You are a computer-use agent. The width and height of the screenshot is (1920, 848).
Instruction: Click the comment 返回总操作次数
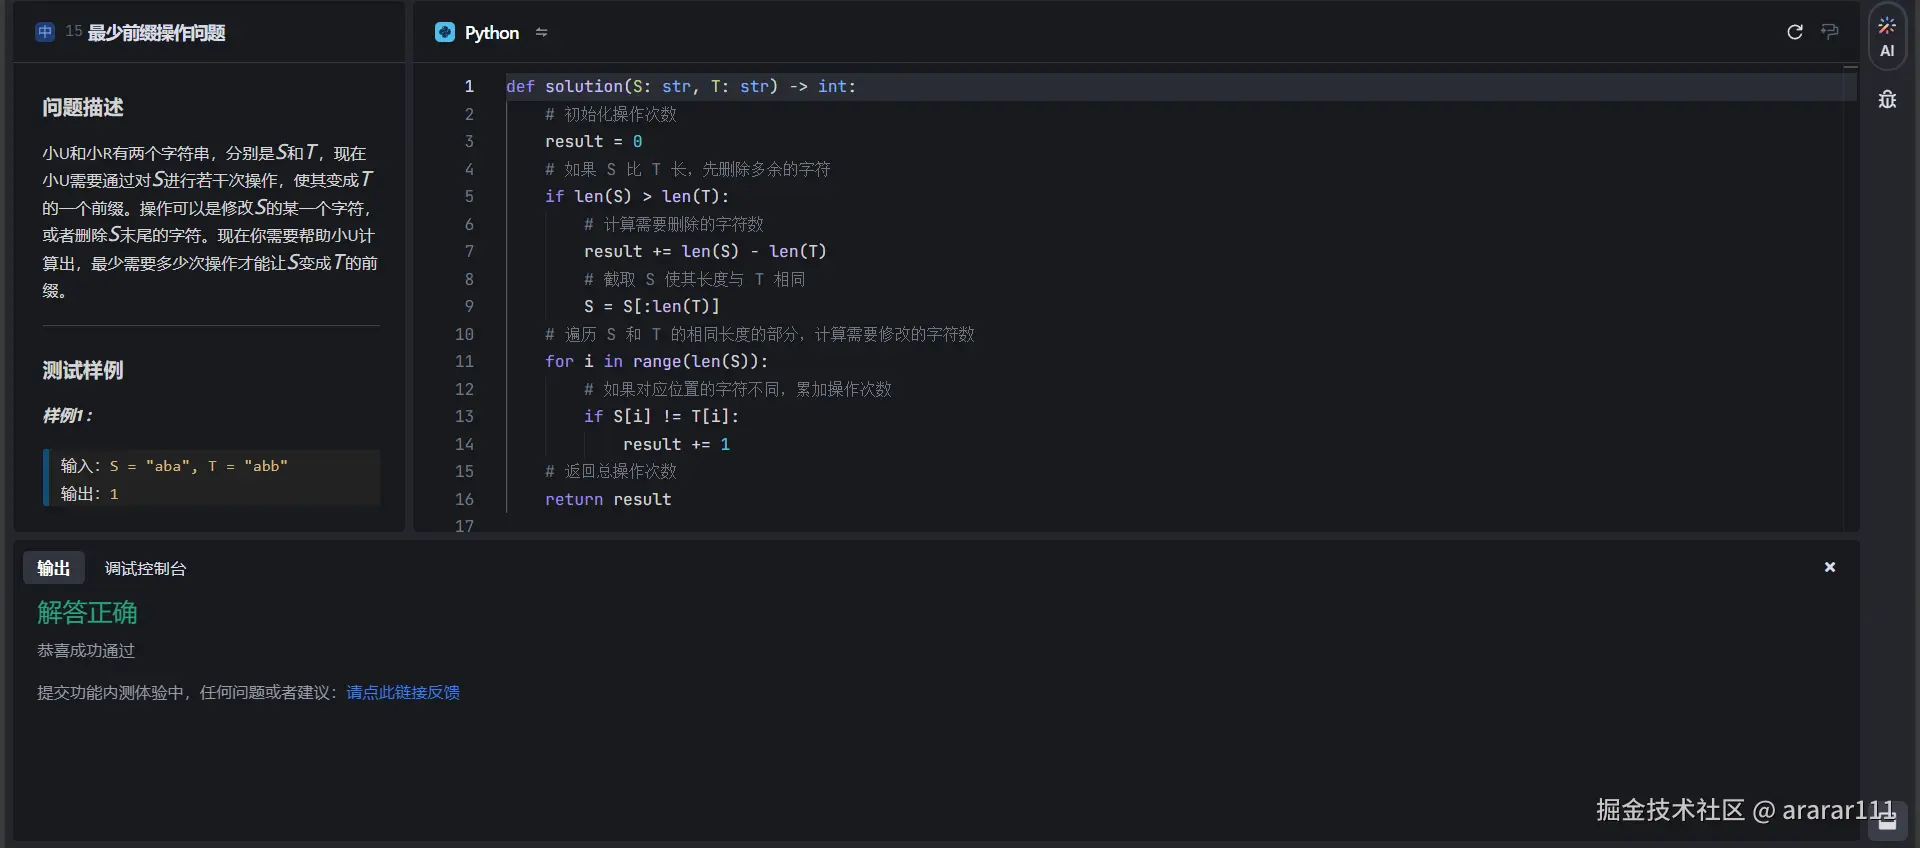[x=611, y=471]
